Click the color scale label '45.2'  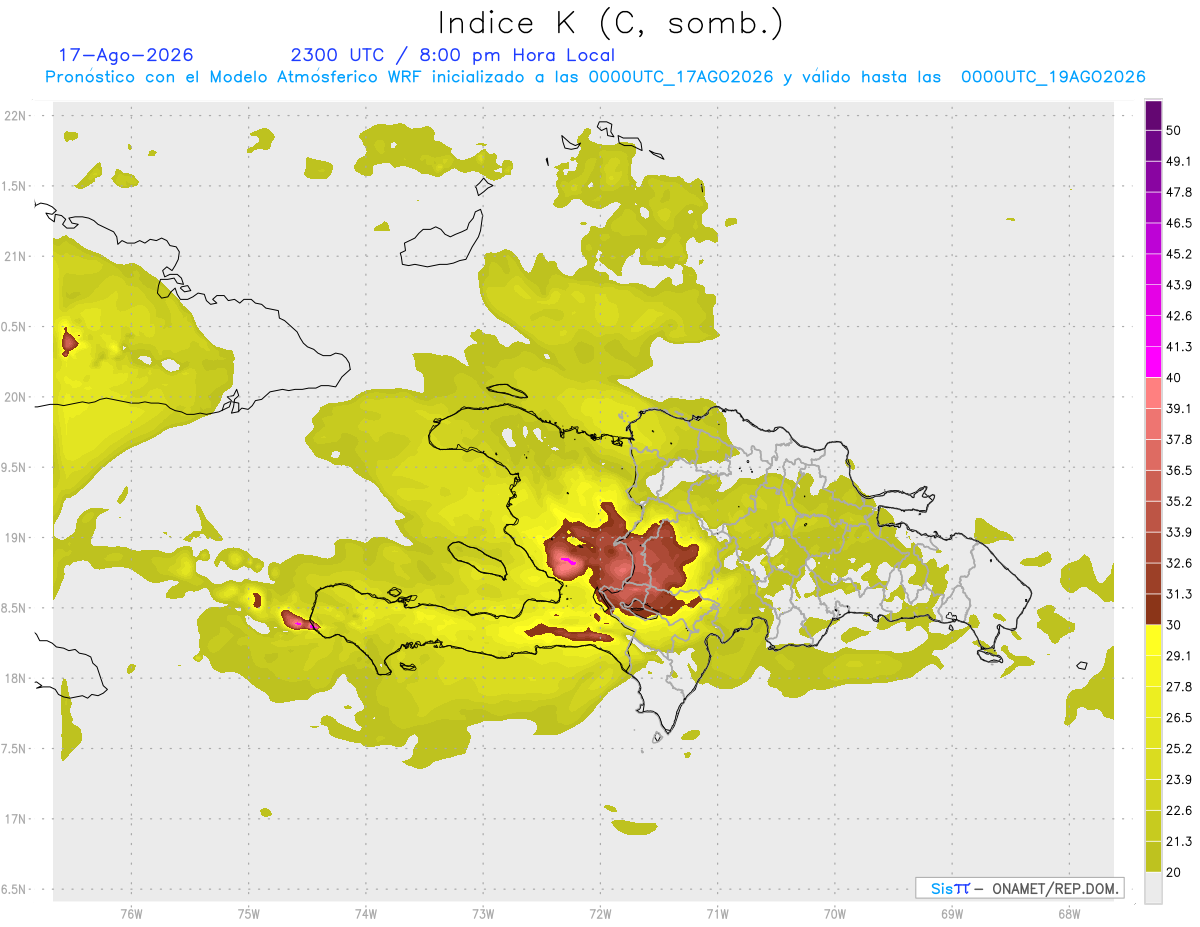pos(1179,254)
